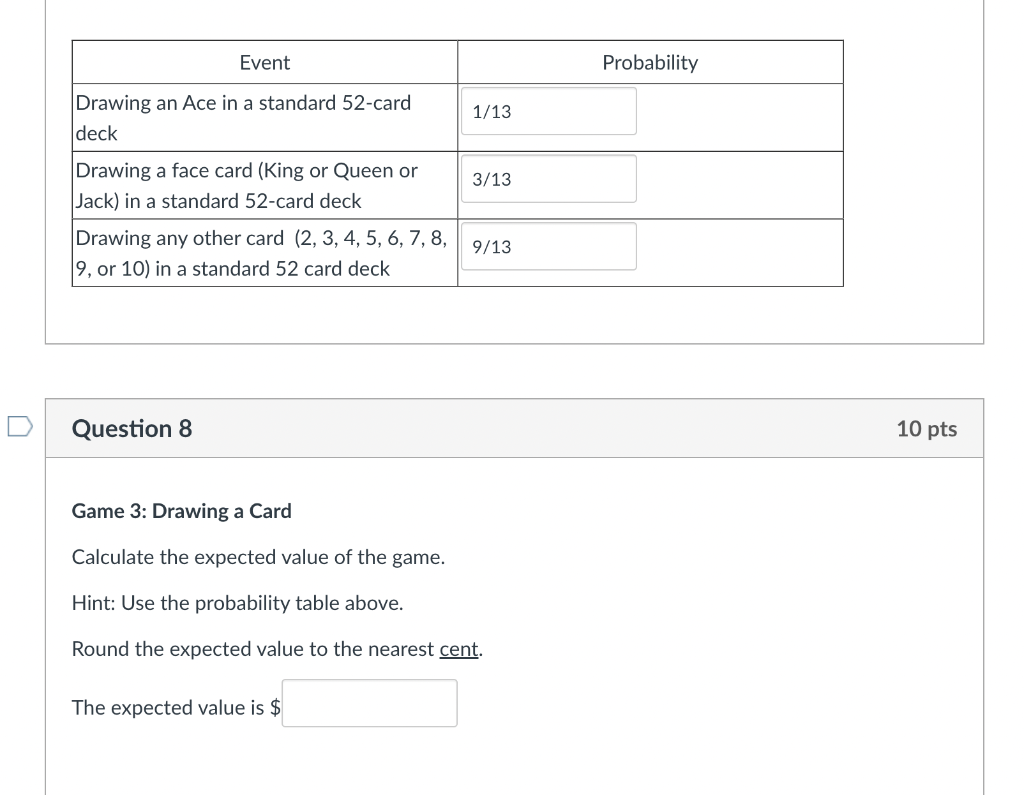Click the underlined word cent

click(458, 649)
